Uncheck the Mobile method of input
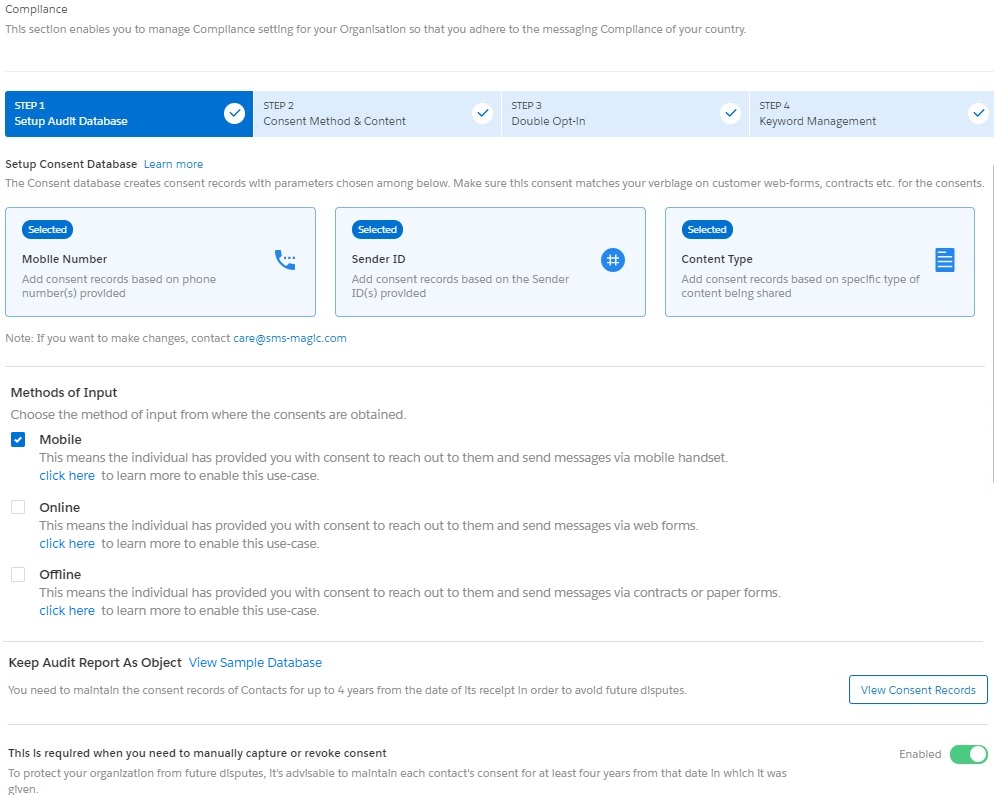 16,439
